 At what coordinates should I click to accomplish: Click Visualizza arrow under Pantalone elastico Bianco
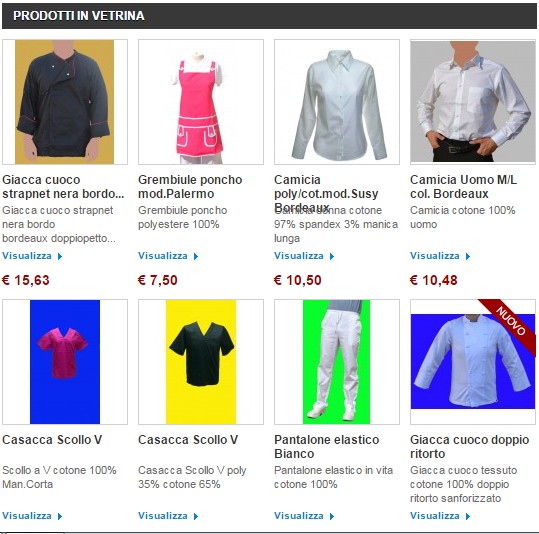(332, 516)
